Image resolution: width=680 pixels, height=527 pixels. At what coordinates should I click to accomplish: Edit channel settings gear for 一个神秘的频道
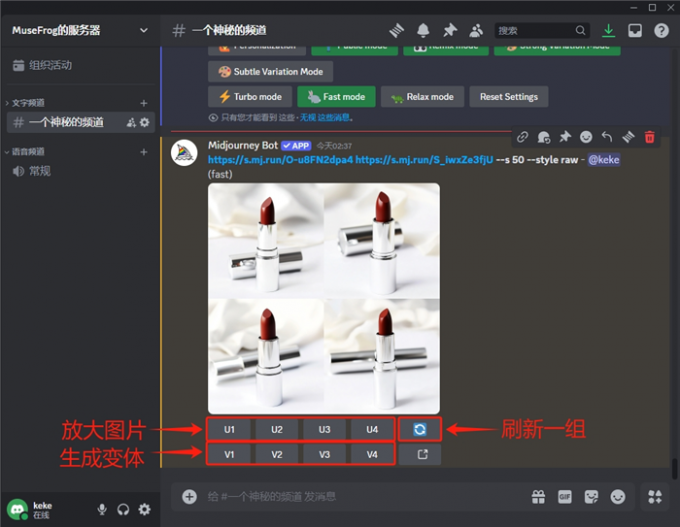pyautogui.click(x=144, y=122)
